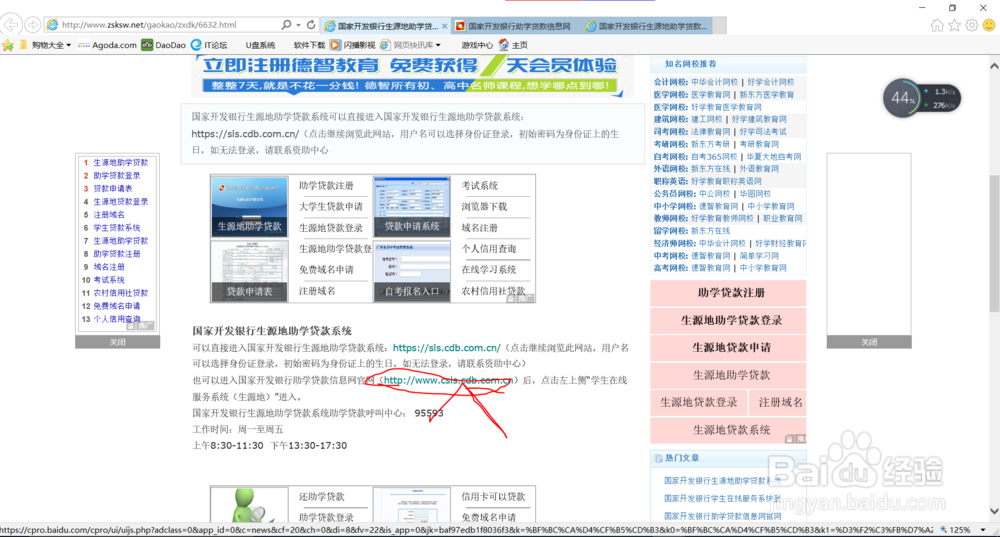This screenshot has height=537, width=1000.
Task: Close the left floating sidebar with 关闭
Action: 117,342
